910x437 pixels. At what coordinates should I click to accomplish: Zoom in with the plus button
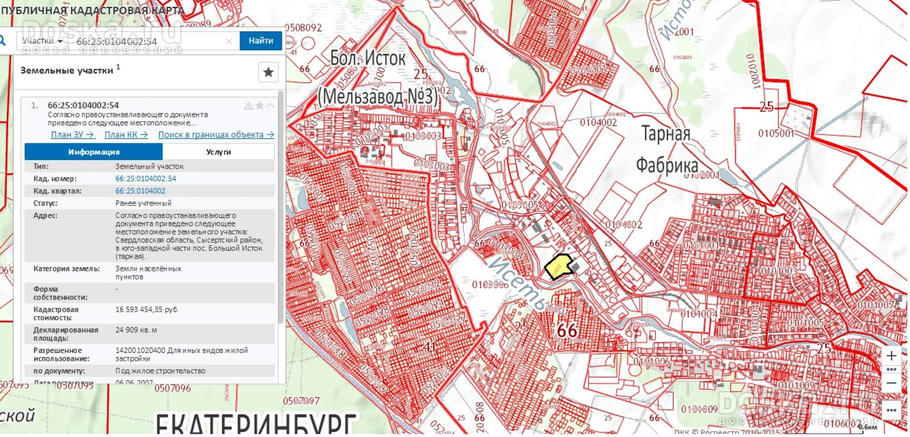(x=892, y=356)
